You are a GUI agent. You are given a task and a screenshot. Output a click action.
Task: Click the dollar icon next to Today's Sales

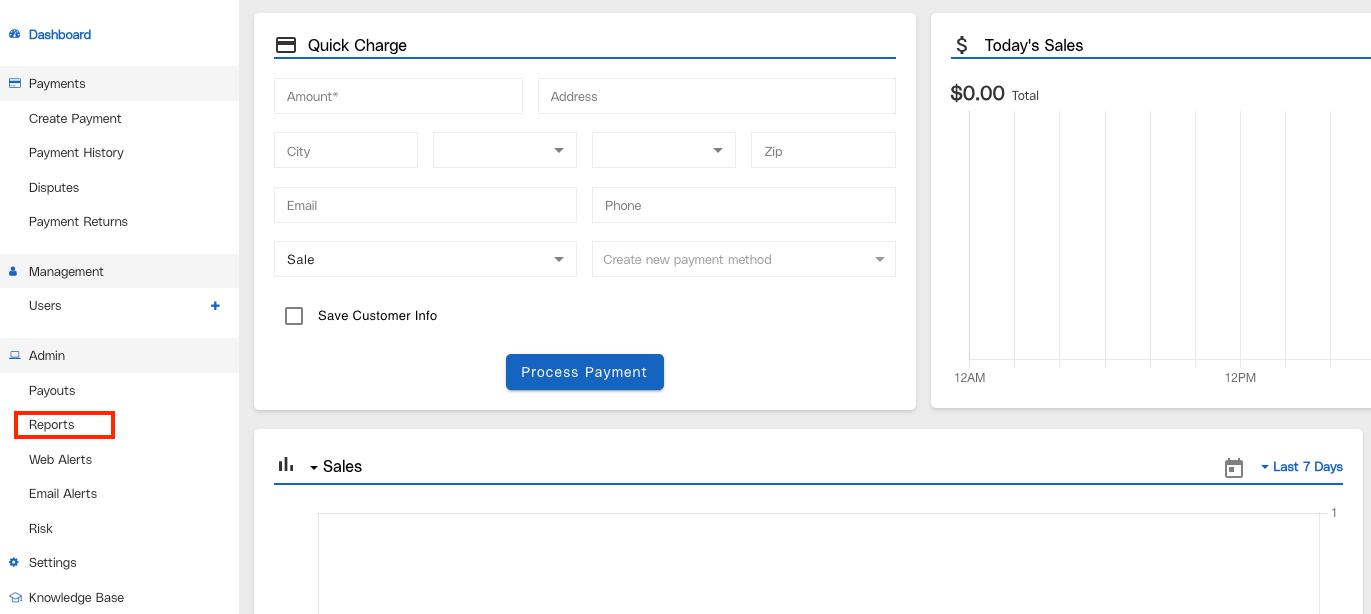click(961, 44)
